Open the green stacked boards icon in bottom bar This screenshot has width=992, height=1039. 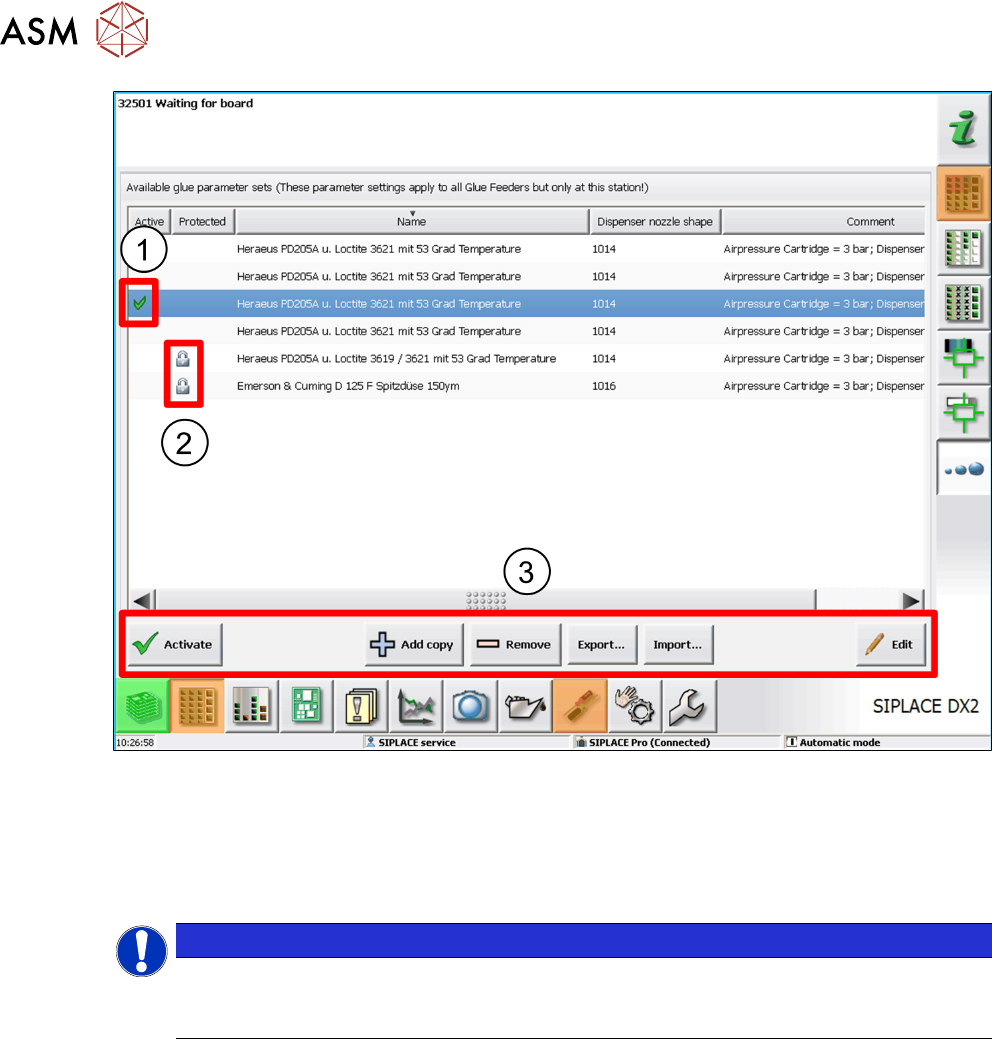[x=143, y=706]
